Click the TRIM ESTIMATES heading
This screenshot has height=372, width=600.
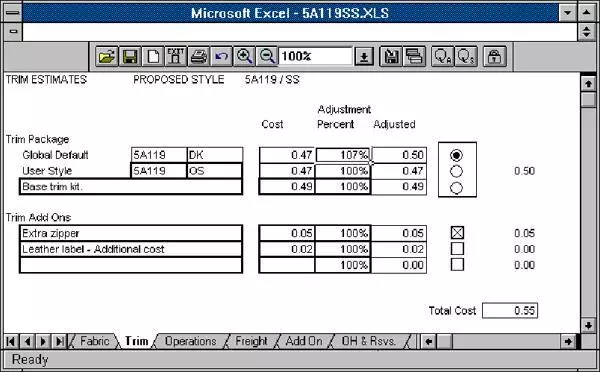pyautogui.click(x=46, y=80)
